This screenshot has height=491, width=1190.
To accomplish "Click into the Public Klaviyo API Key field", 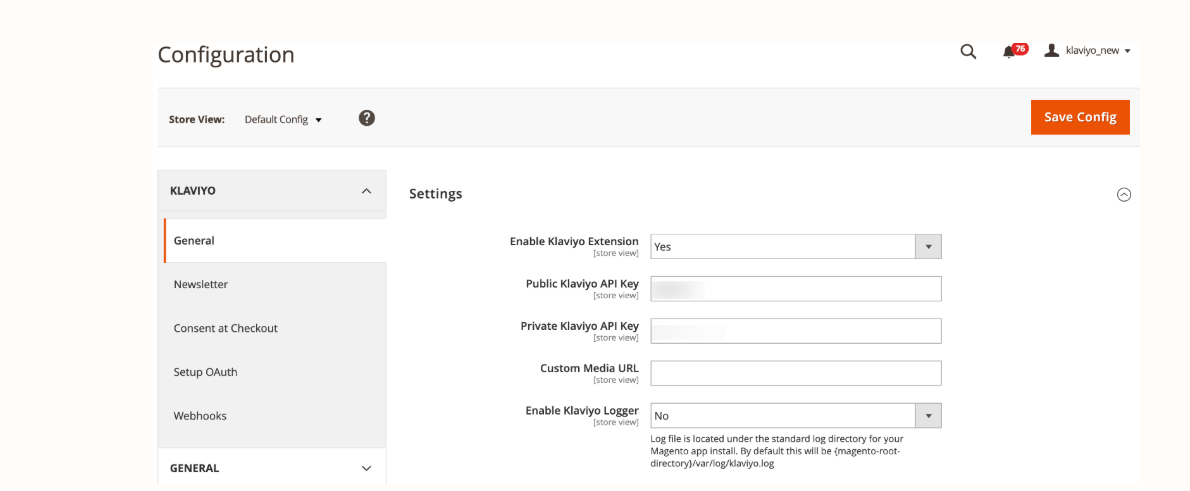I will [796, 289].
